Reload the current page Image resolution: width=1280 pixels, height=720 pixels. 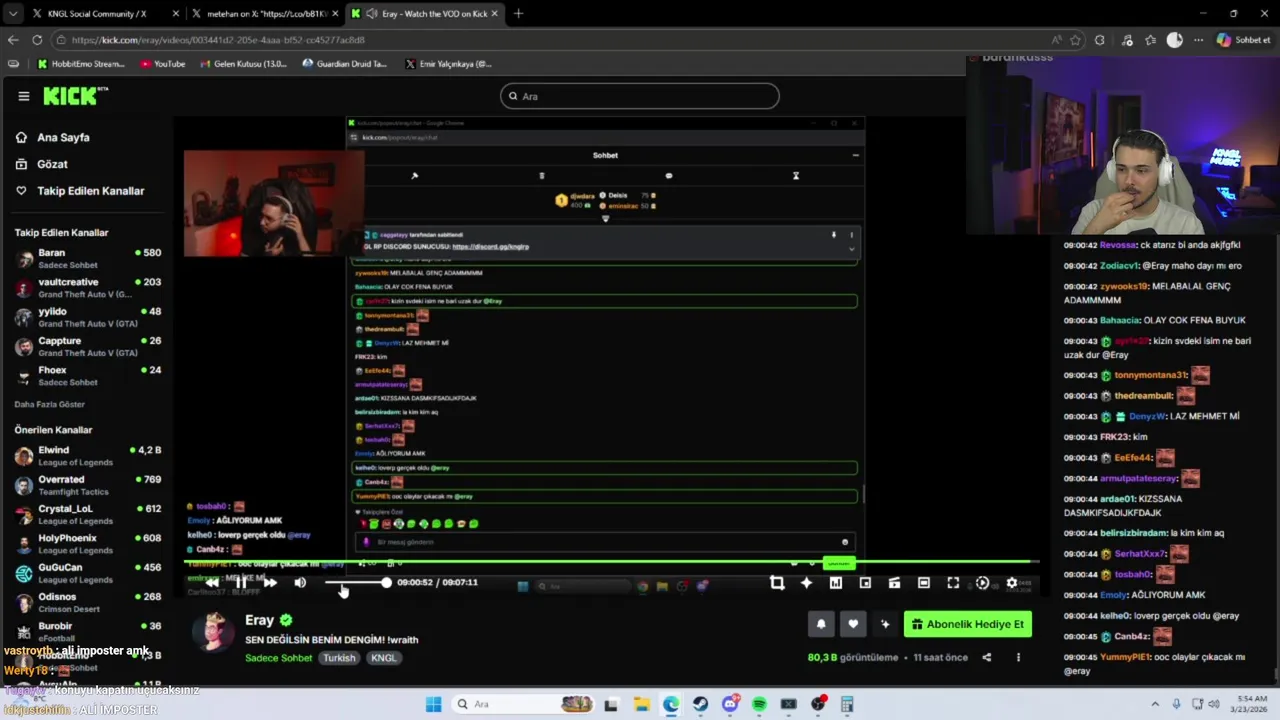click(37, 40)
